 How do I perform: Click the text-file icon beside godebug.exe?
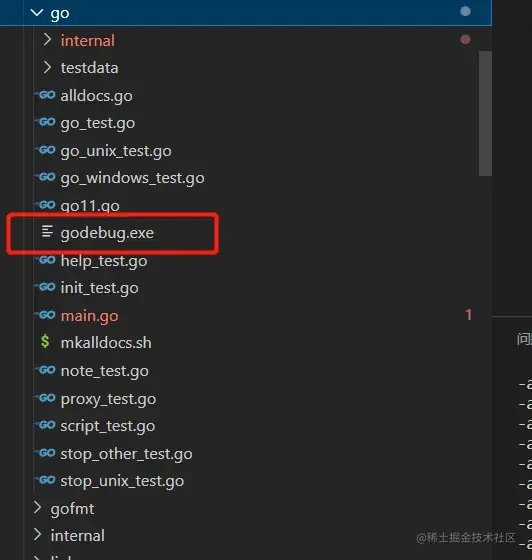(x=47, y=231)
